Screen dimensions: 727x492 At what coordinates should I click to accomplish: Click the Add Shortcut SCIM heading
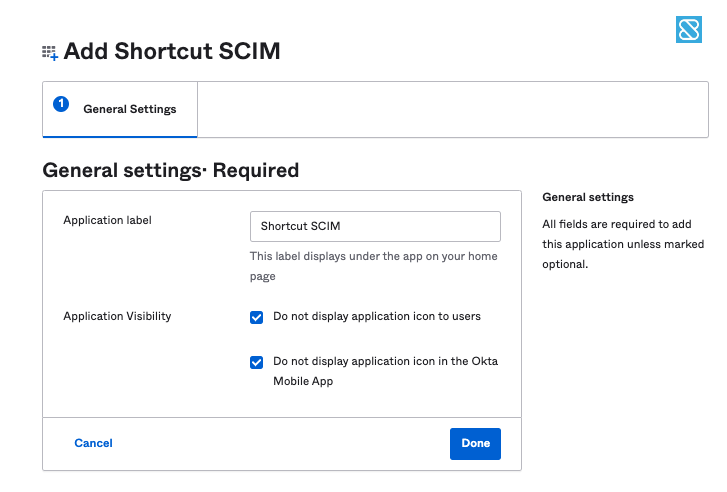tap(172, 51)
